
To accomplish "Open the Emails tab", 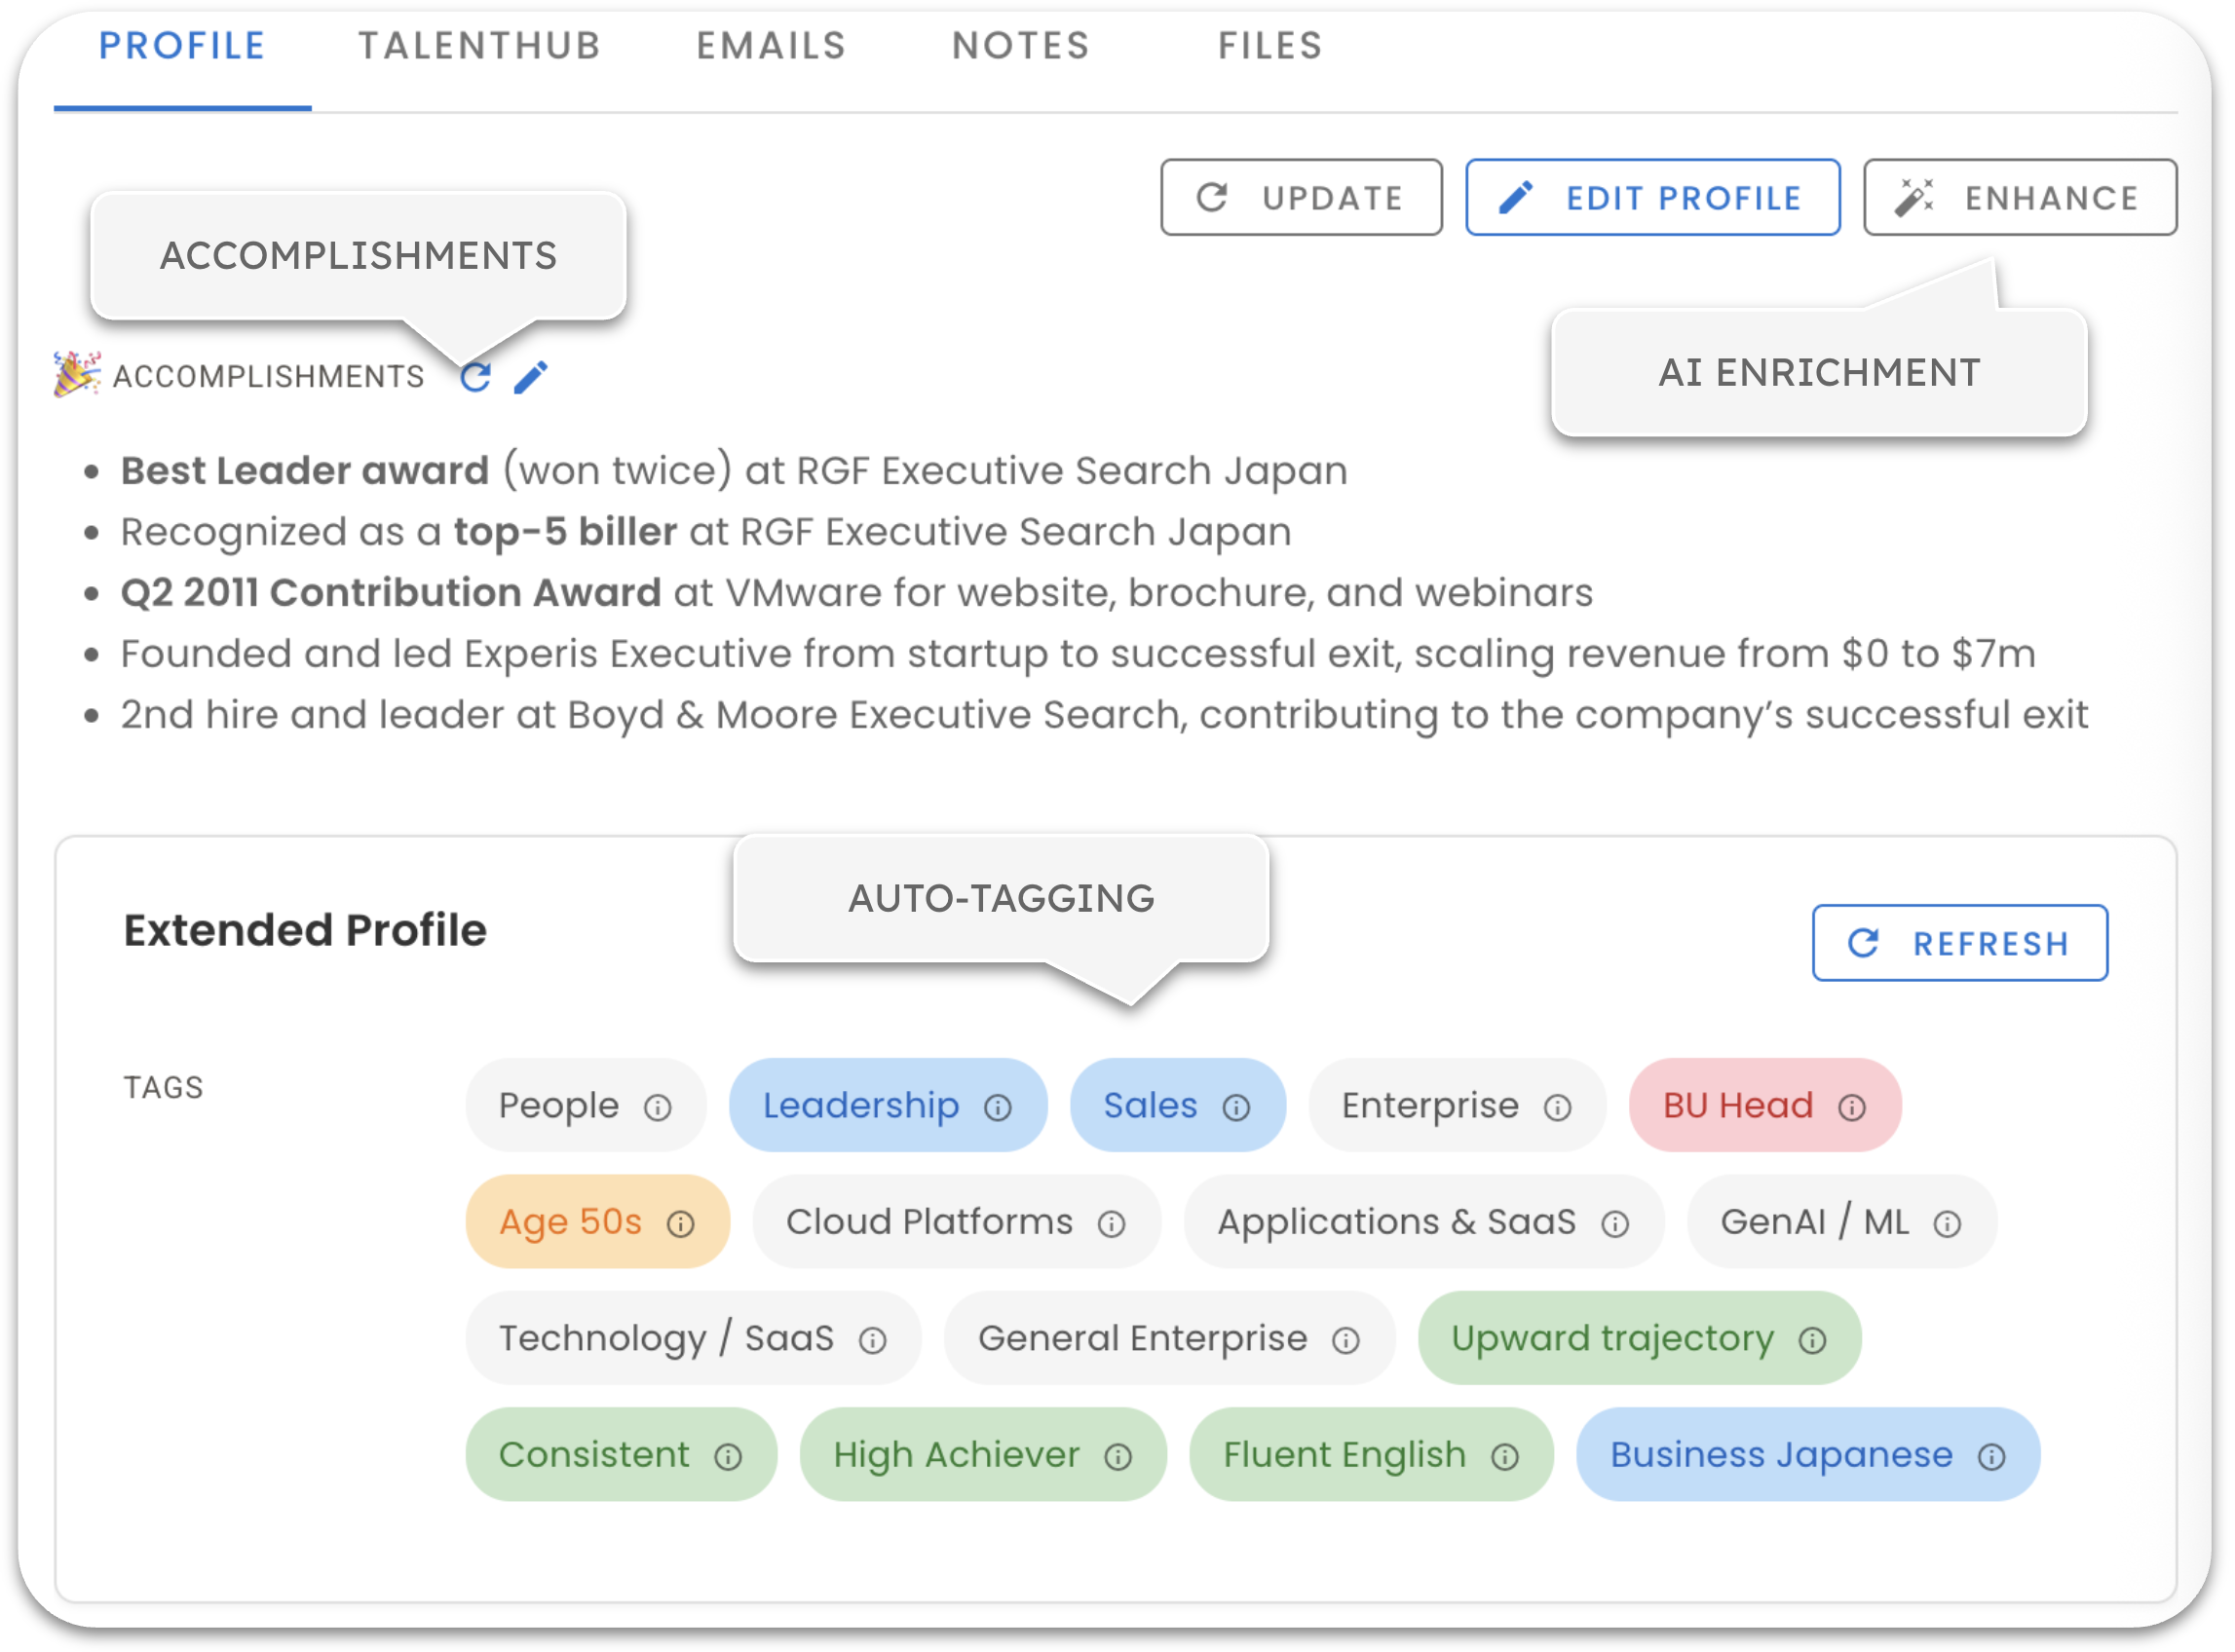I will (771, 46).
